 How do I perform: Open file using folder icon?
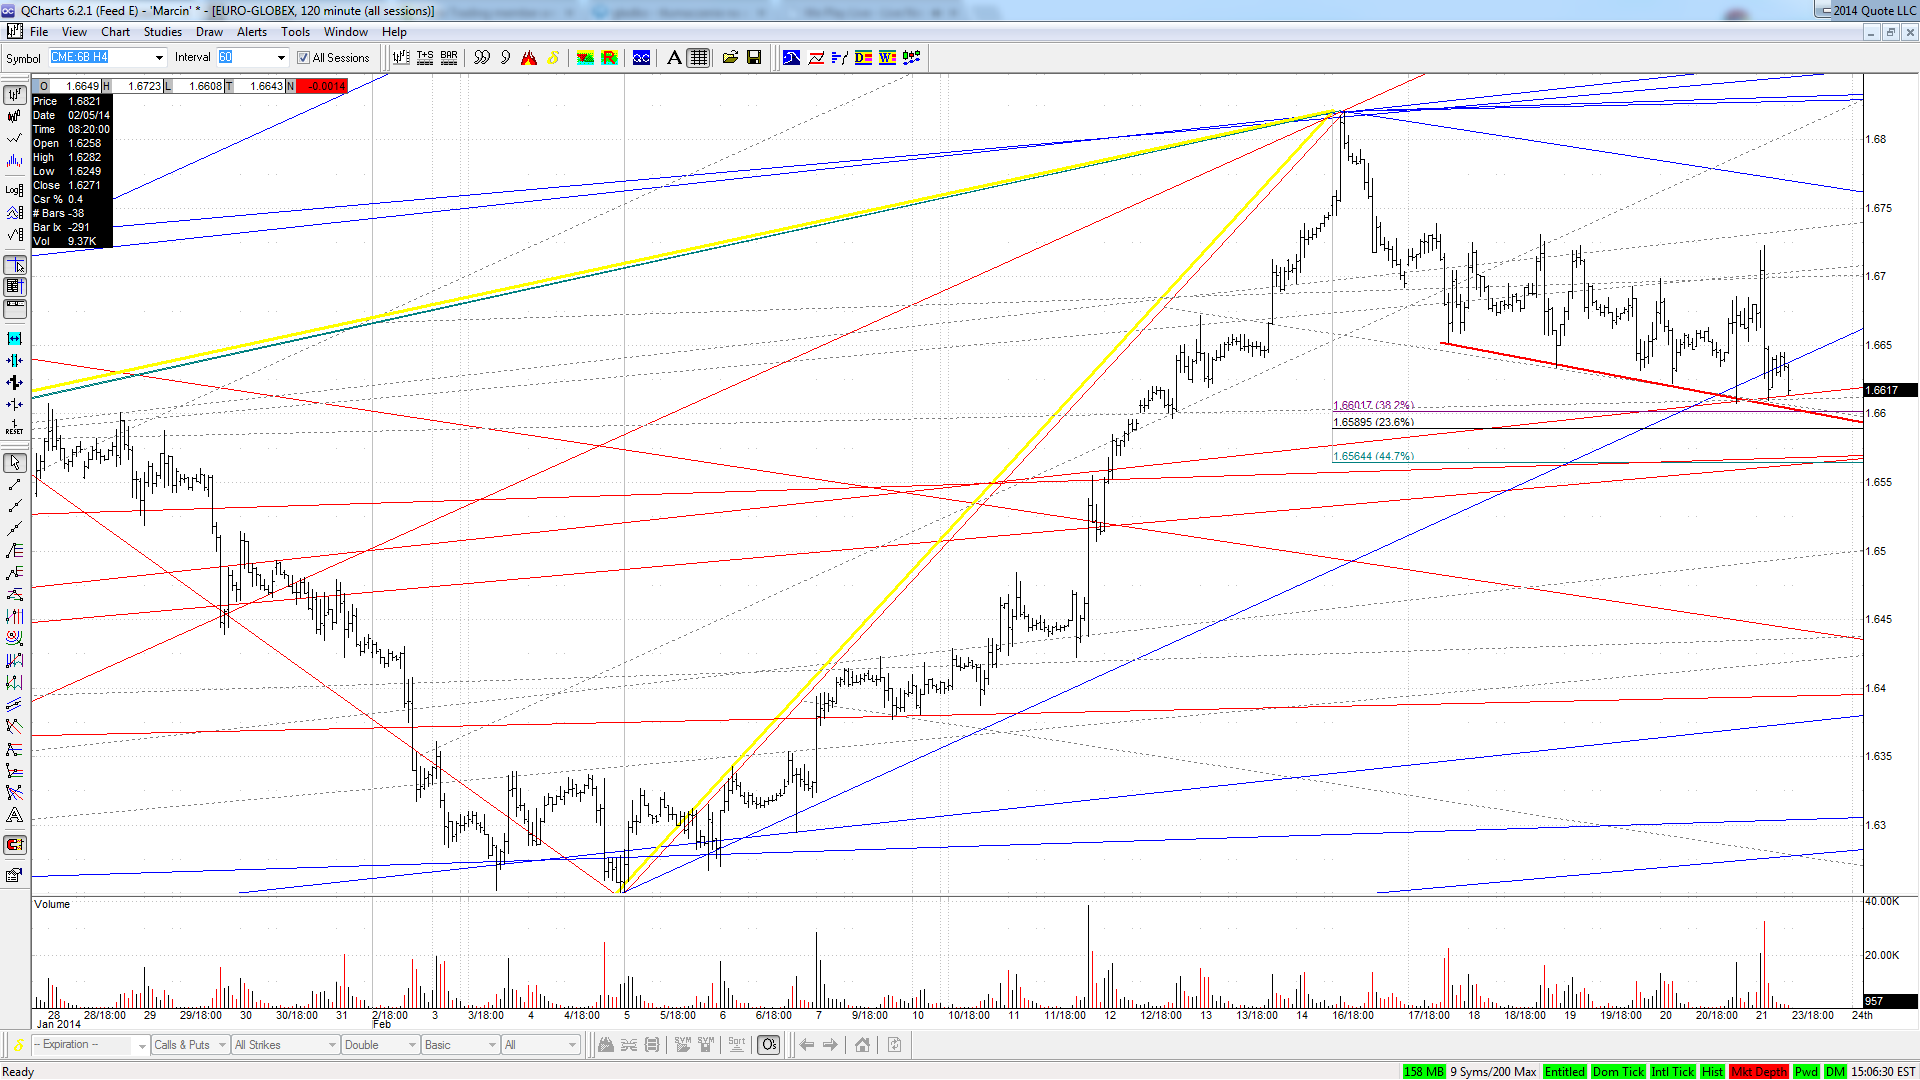[730, 58]
